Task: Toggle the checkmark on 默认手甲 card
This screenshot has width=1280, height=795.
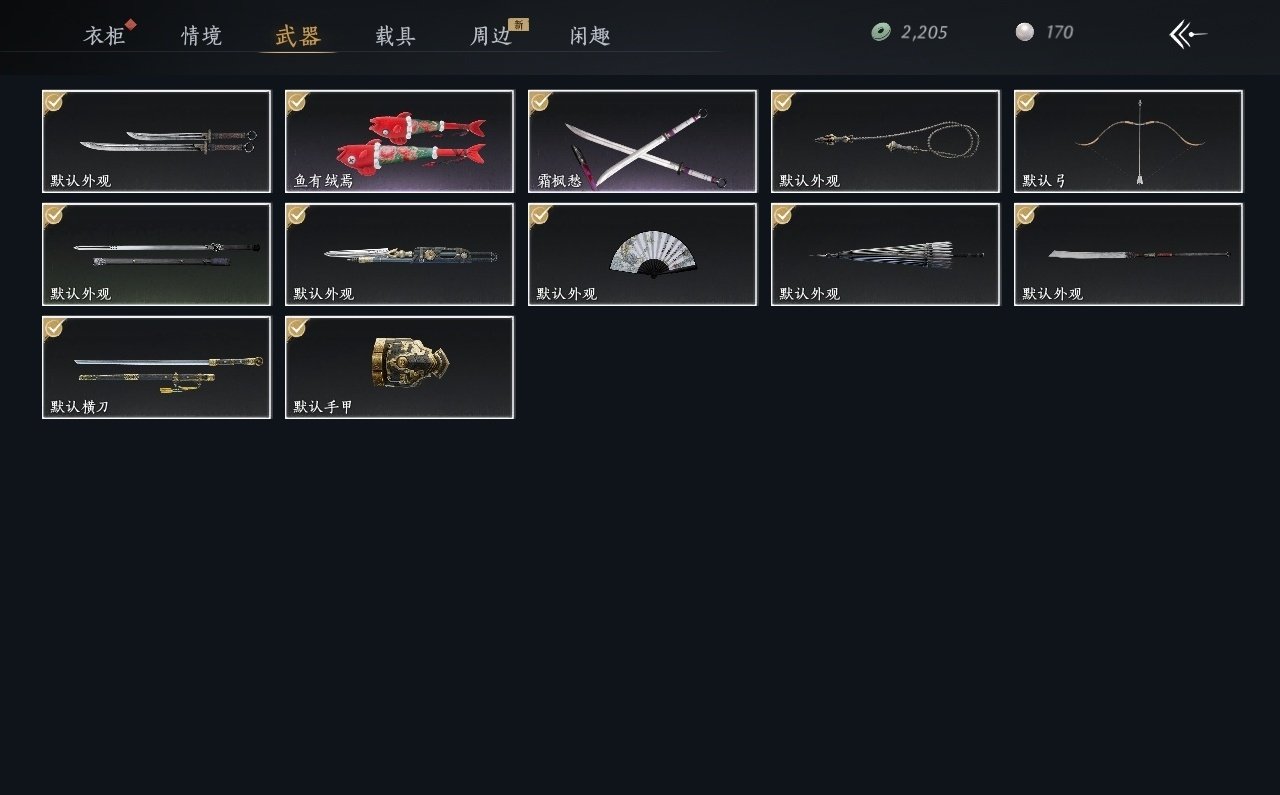Action: point(297,328)
